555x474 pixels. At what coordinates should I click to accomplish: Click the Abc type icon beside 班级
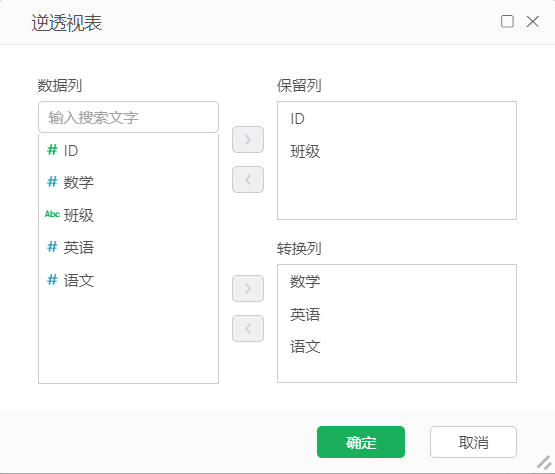[x=52, y=214]
